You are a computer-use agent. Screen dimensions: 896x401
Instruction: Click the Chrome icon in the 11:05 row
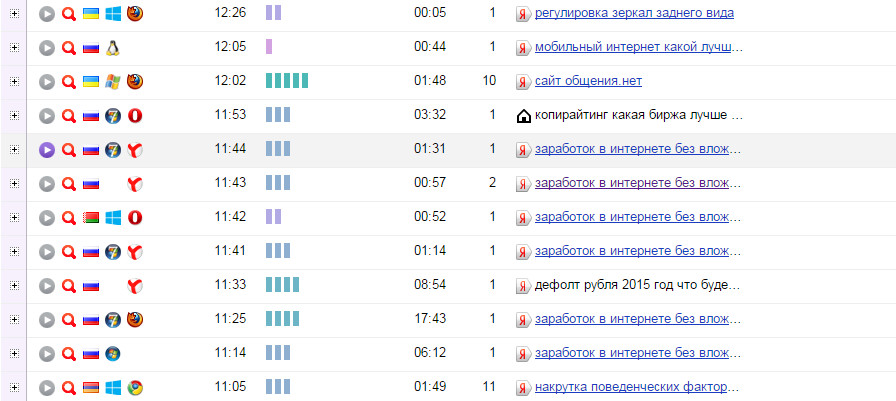pos(135,388)
